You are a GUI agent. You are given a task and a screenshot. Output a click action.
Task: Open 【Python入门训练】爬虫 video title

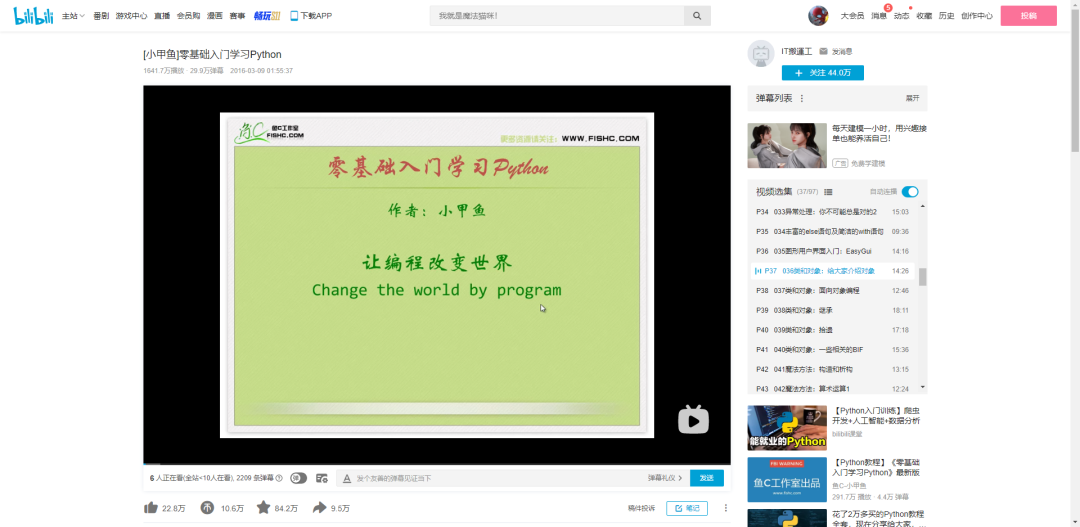(x=876, y=415)
